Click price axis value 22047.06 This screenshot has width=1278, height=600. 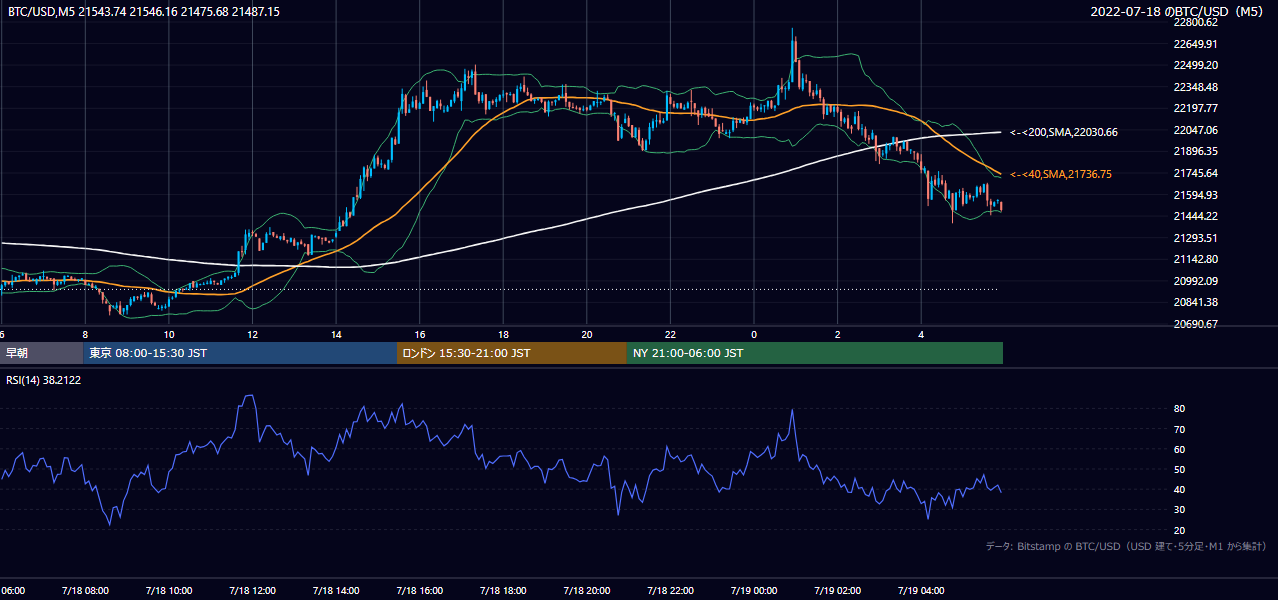[x=1196, y=130]
